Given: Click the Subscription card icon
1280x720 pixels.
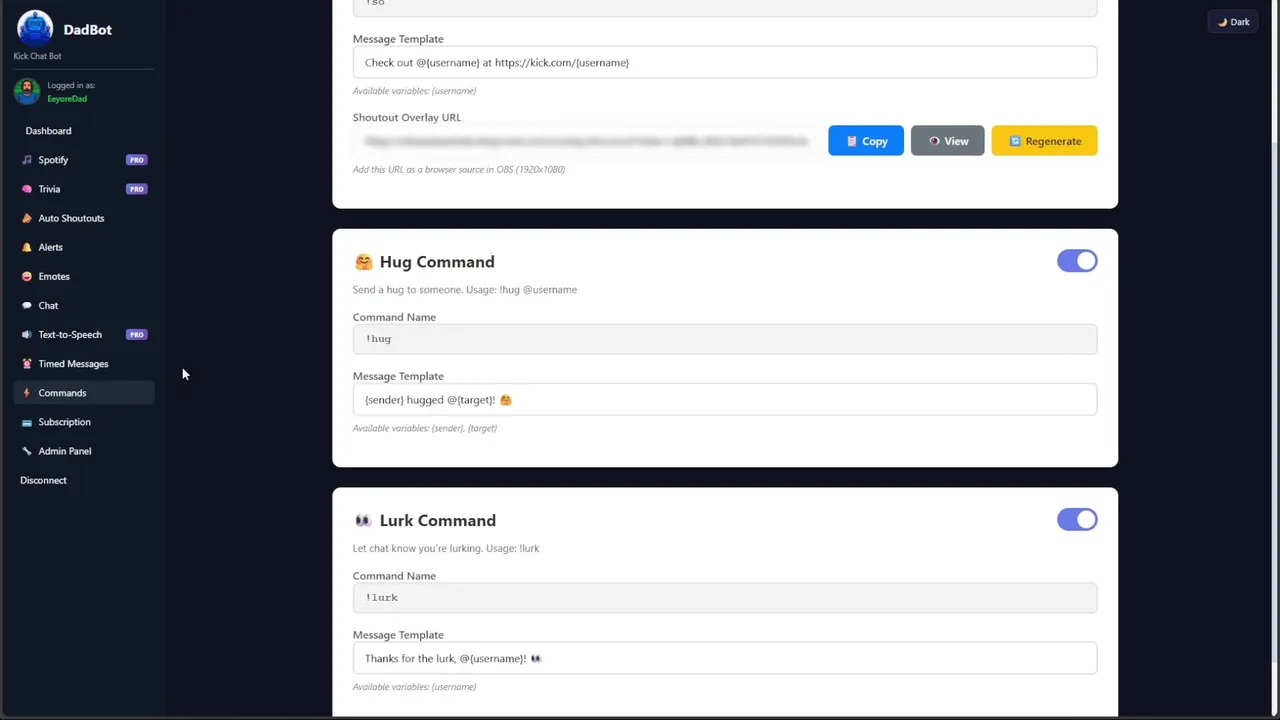Looking at the screenshot, I should click(27, 422).
